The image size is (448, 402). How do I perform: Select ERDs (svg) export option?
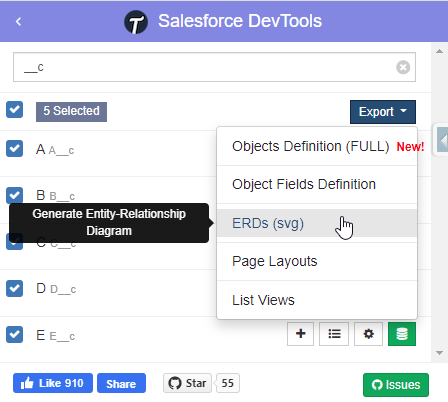(x=317, y=223)
